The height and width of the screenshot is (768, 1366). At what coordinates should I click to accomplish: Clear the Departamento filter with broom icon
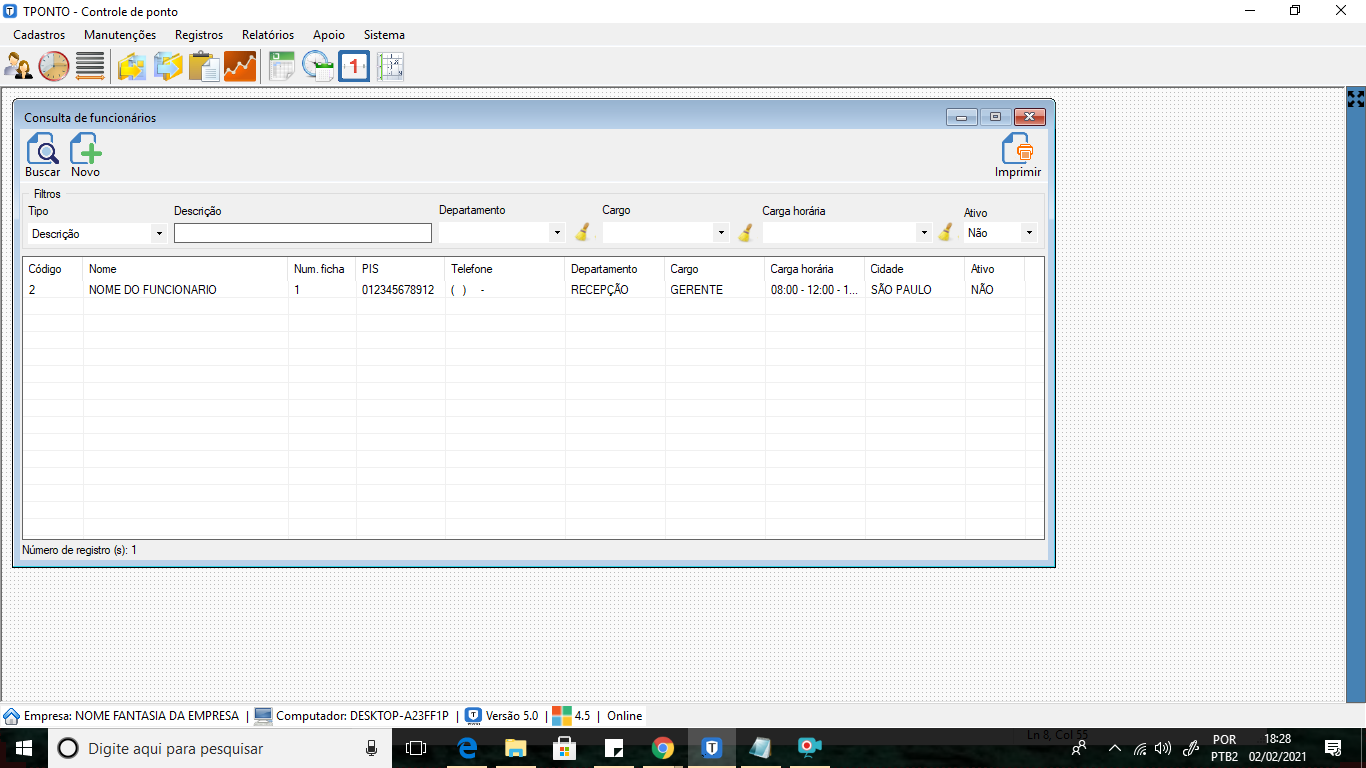(x=582, y=232)
